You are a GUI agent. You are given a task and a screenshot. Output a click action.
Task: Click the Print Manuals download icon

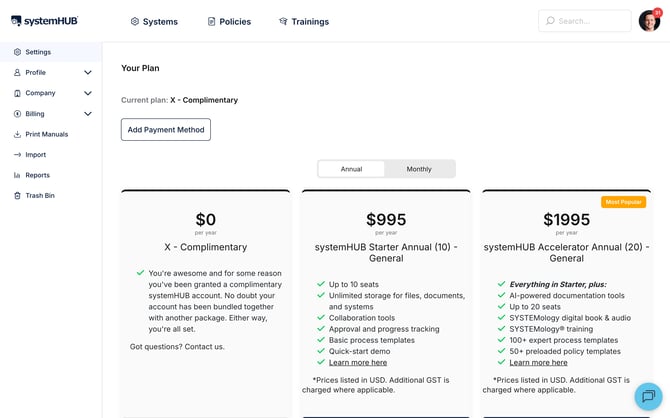tap(17, 134)
